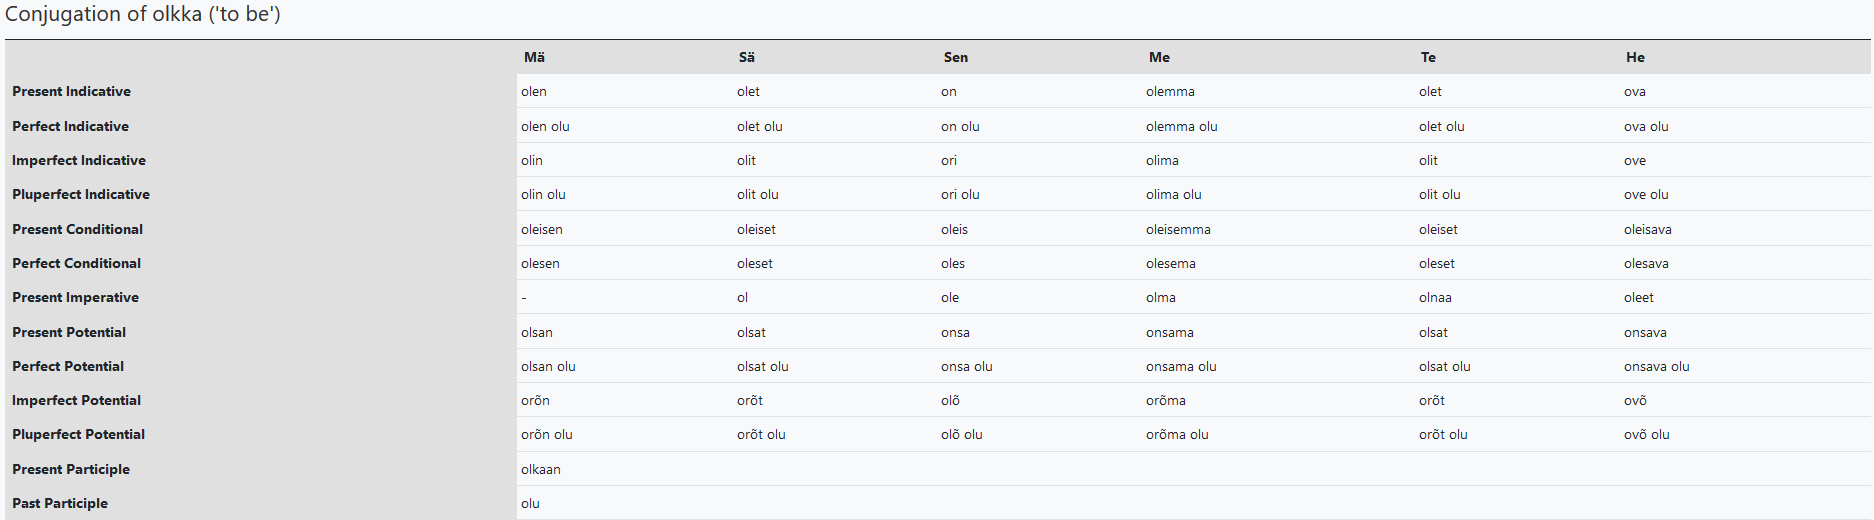Select the 'Pluperfect Indicative' row label
Screen dimensions: 1874x520
[81, 194]
